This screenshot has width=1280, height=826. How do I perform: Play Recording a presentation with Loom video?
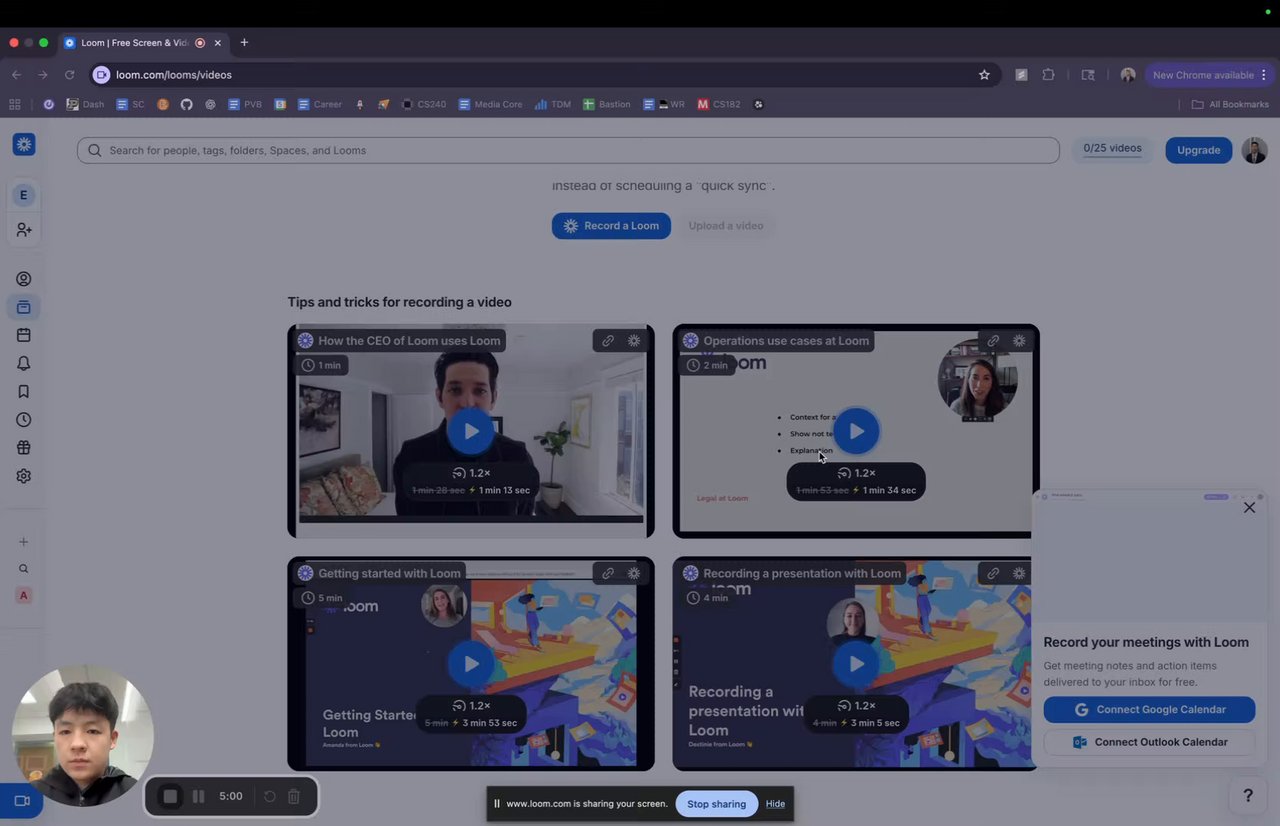pos(856,663)
